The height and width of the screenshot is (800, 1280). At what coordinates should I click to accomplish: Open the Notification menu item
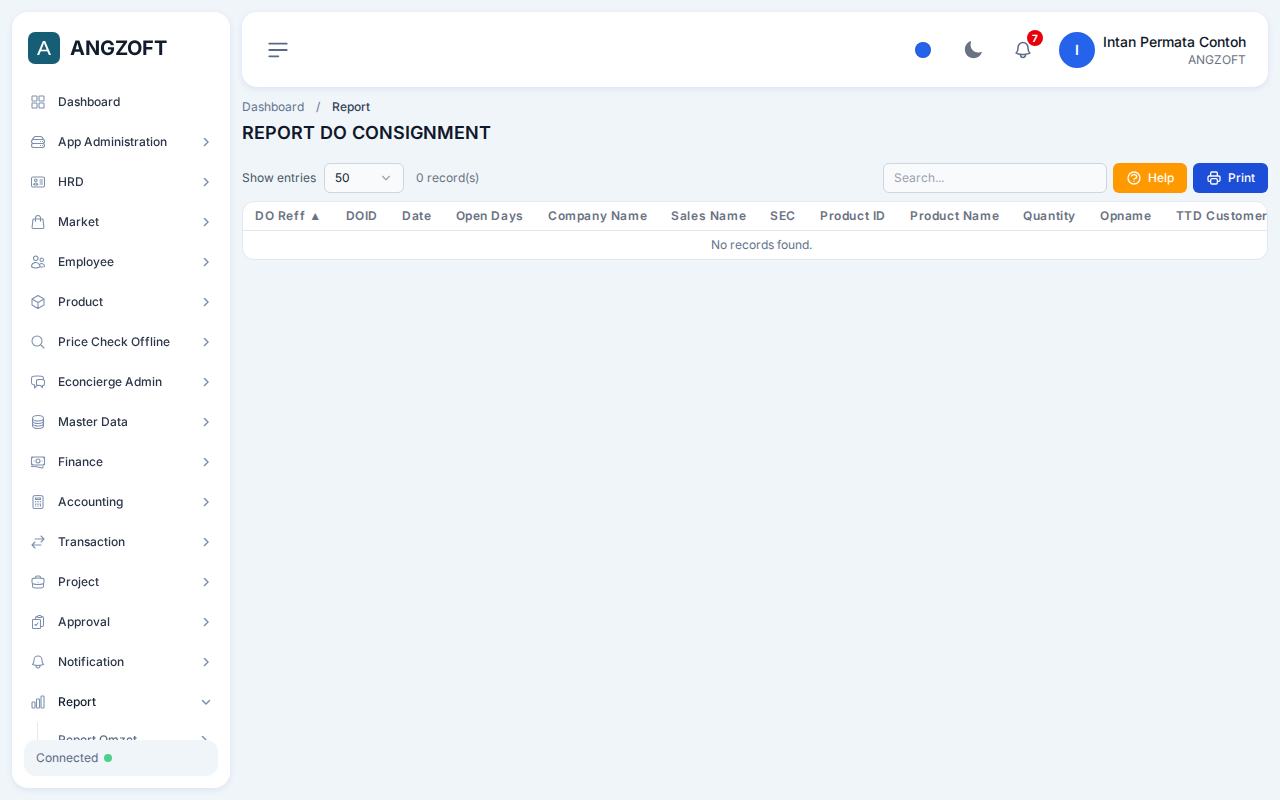[x=121, y=662]
